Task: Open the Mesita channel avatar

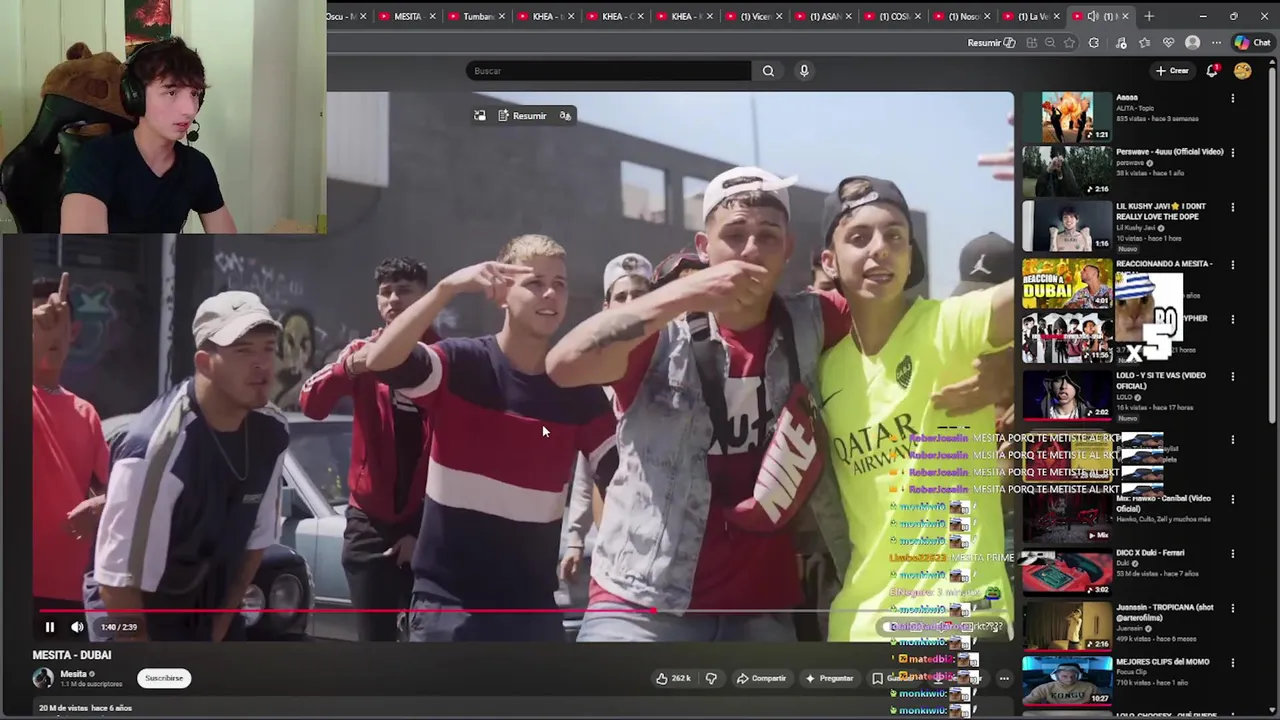Action: tap(43, 678)
